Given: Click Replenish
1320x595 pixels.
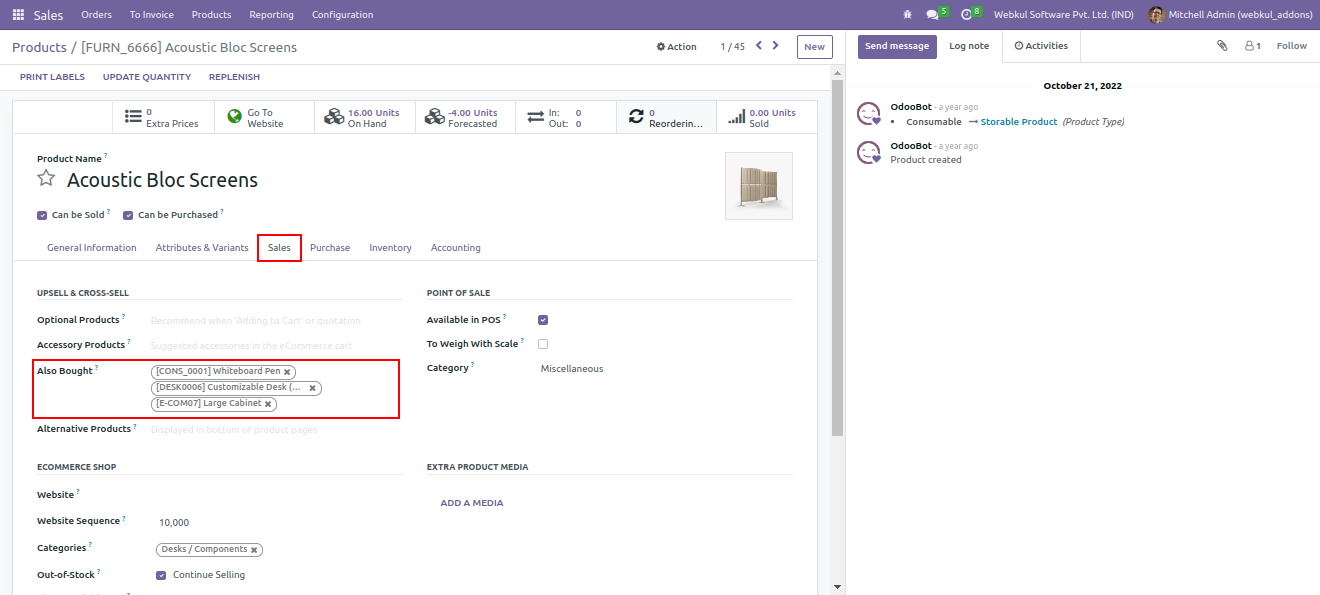Looking at the screenshot, I should (234, 77).
